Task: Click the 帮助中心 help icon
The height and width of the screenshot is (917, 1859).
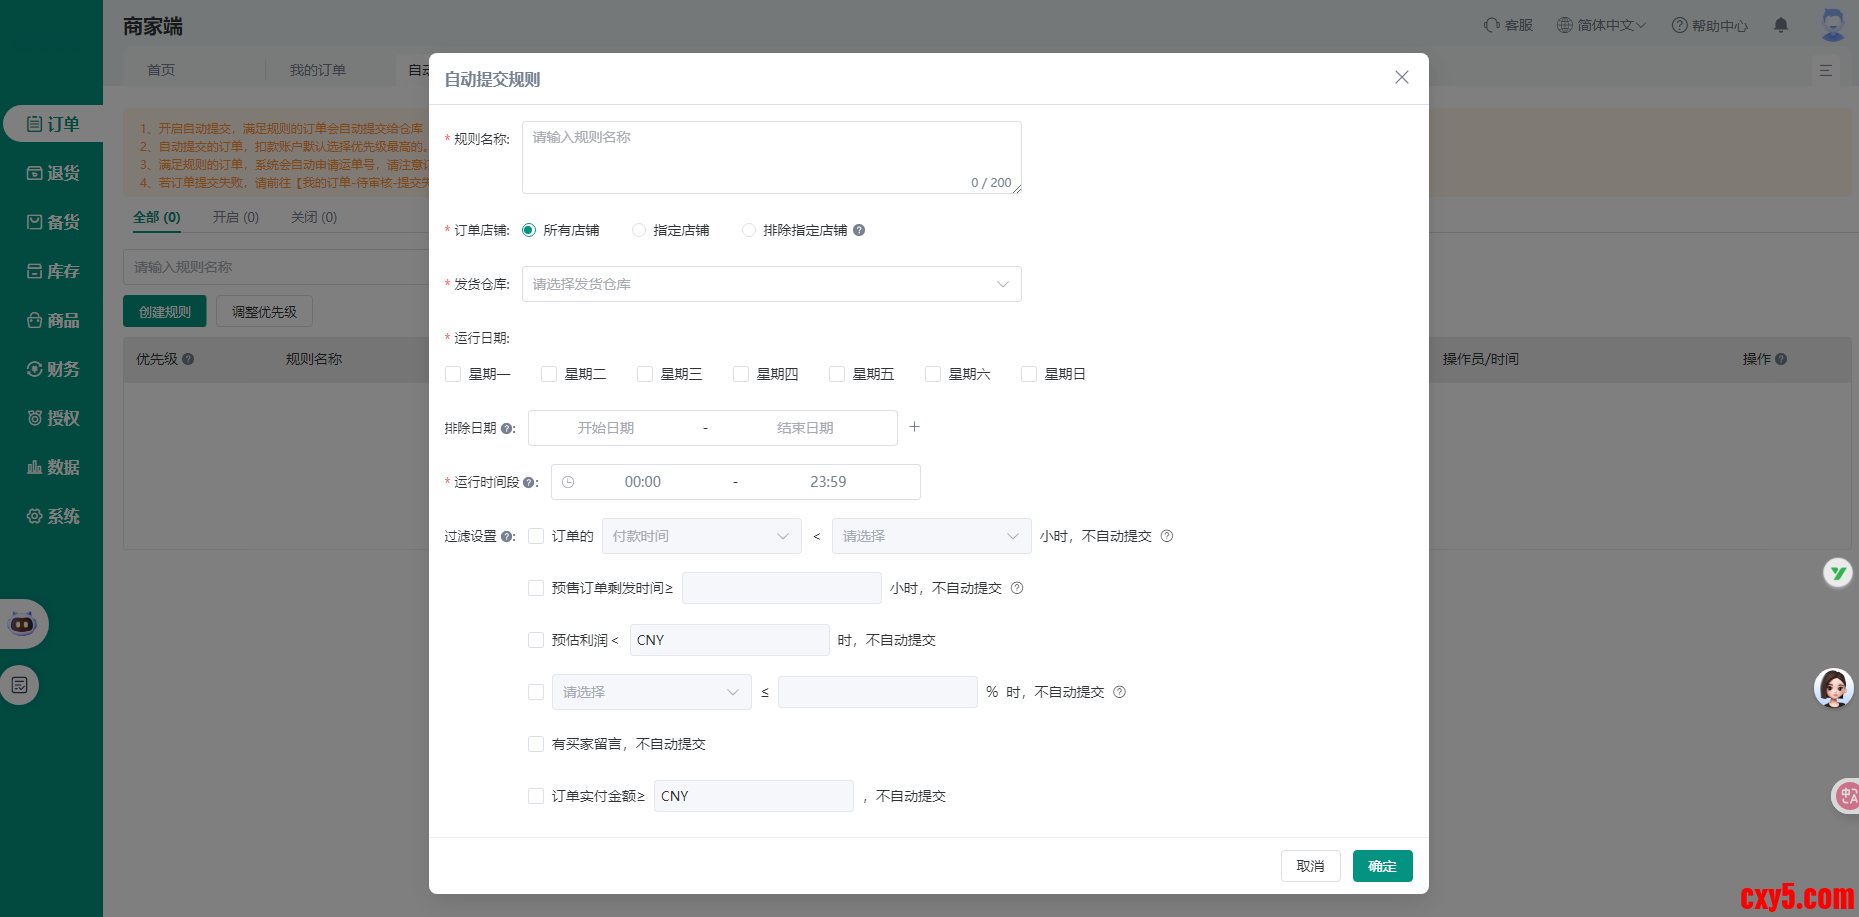Action: tap(1679, 25)
